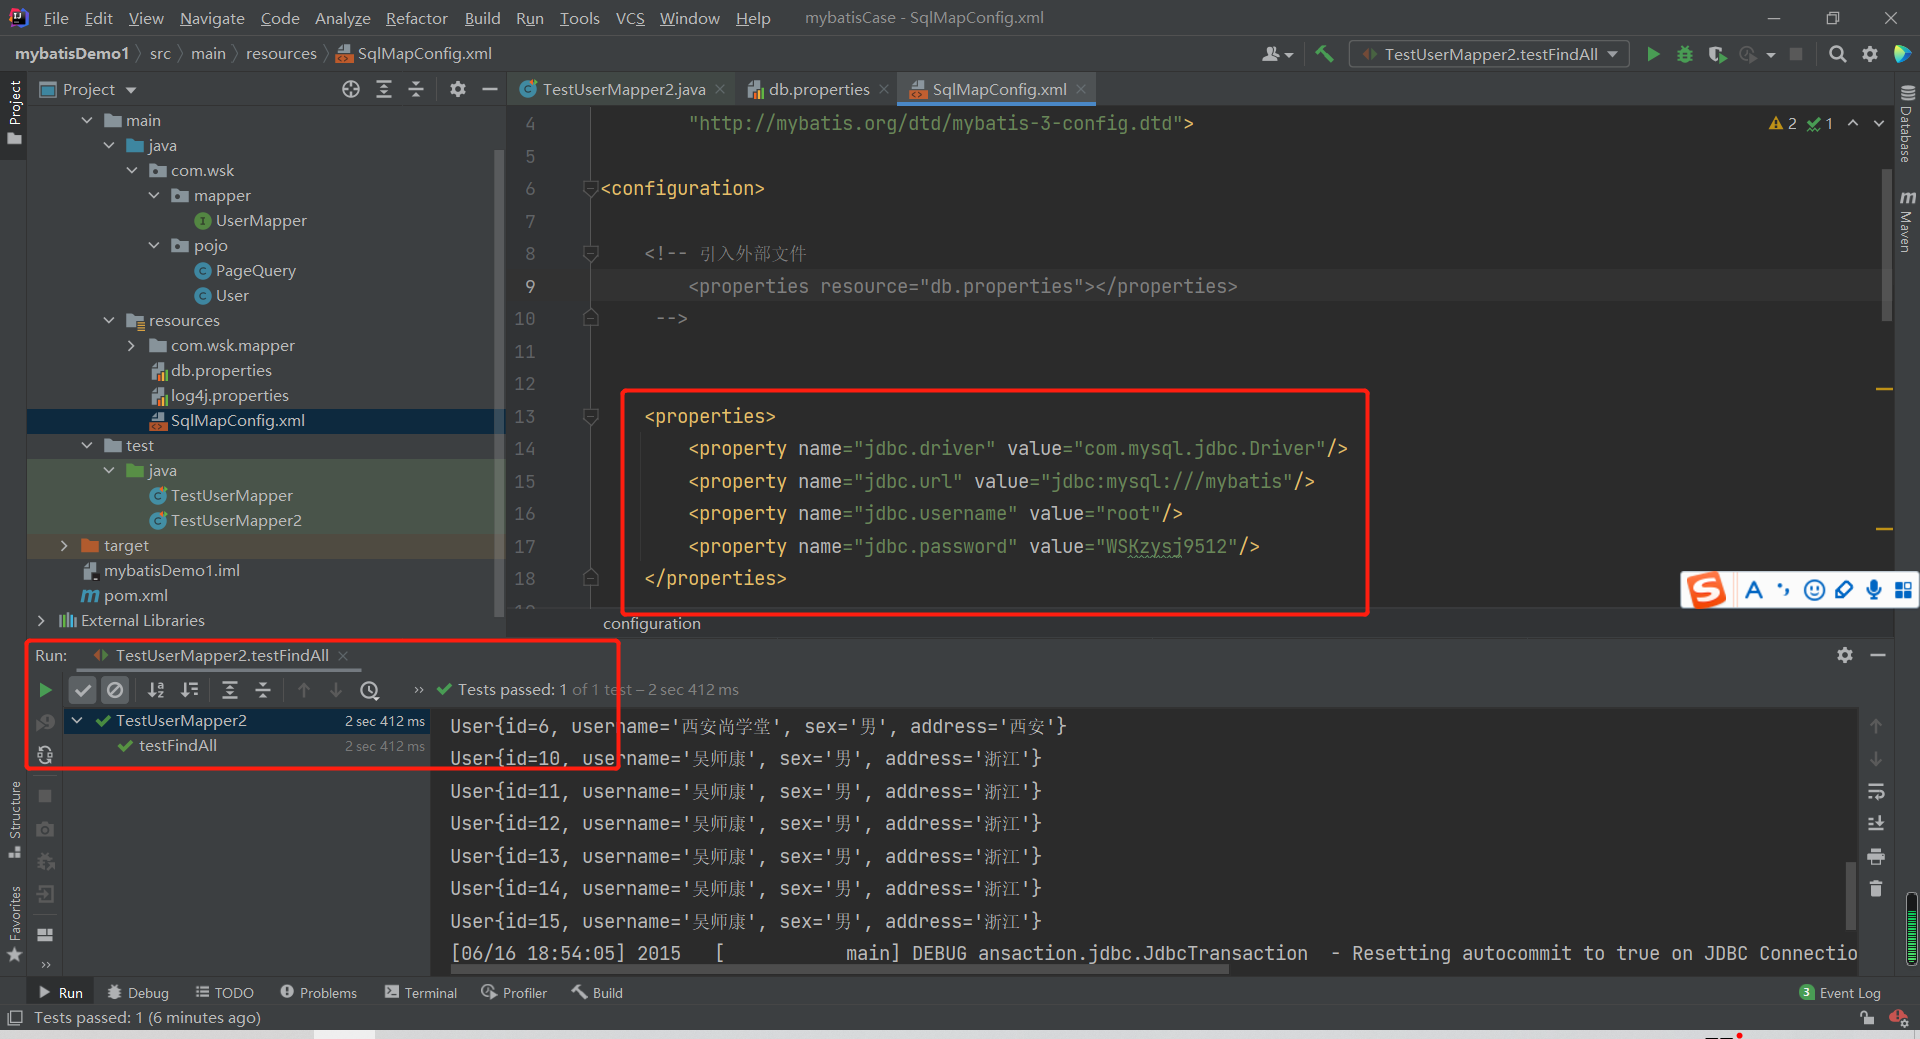Open test history clock icon
Screen dimensions: 1920x1039
click(x=369, y=689)
